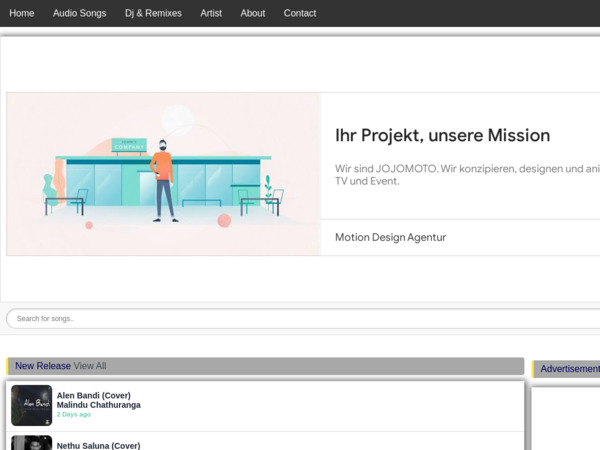The image size is (600, 450).
Task: Click the Advertisement section header
Action: point(566,369)
